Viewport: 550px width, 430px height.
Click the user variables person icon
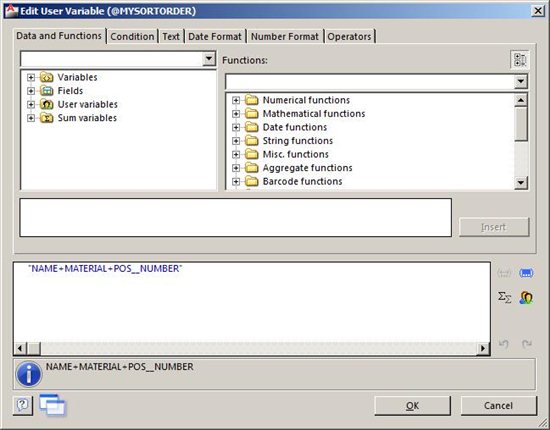click(526, 297)
